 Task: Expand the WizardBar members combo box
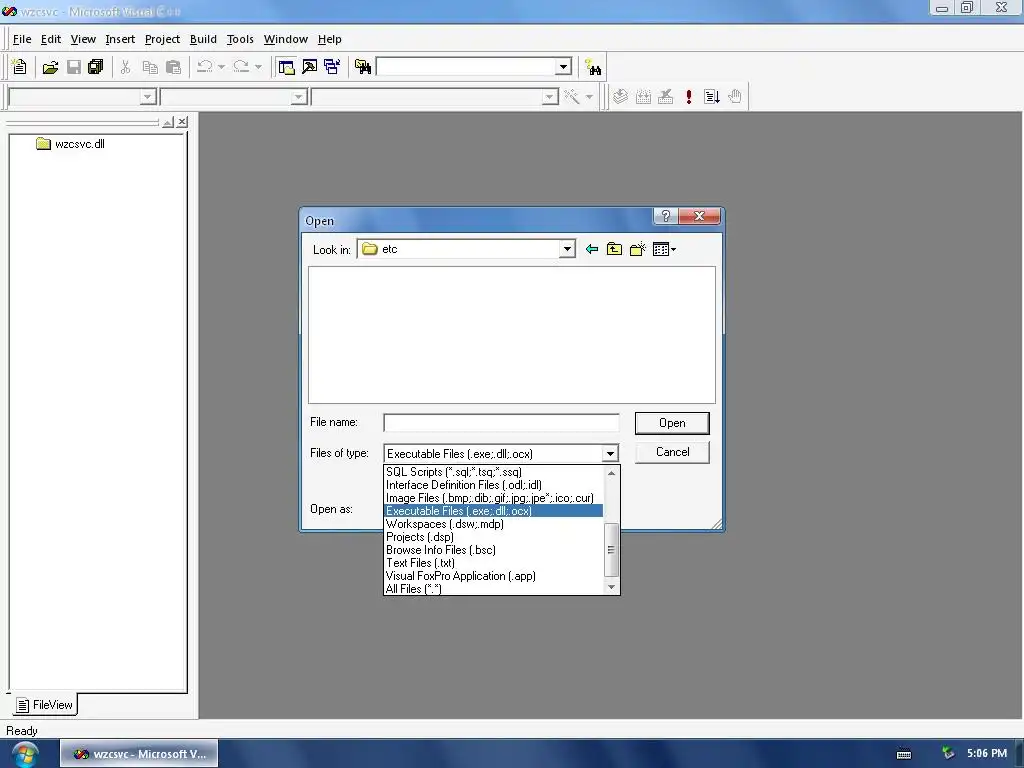coord(550,97)
